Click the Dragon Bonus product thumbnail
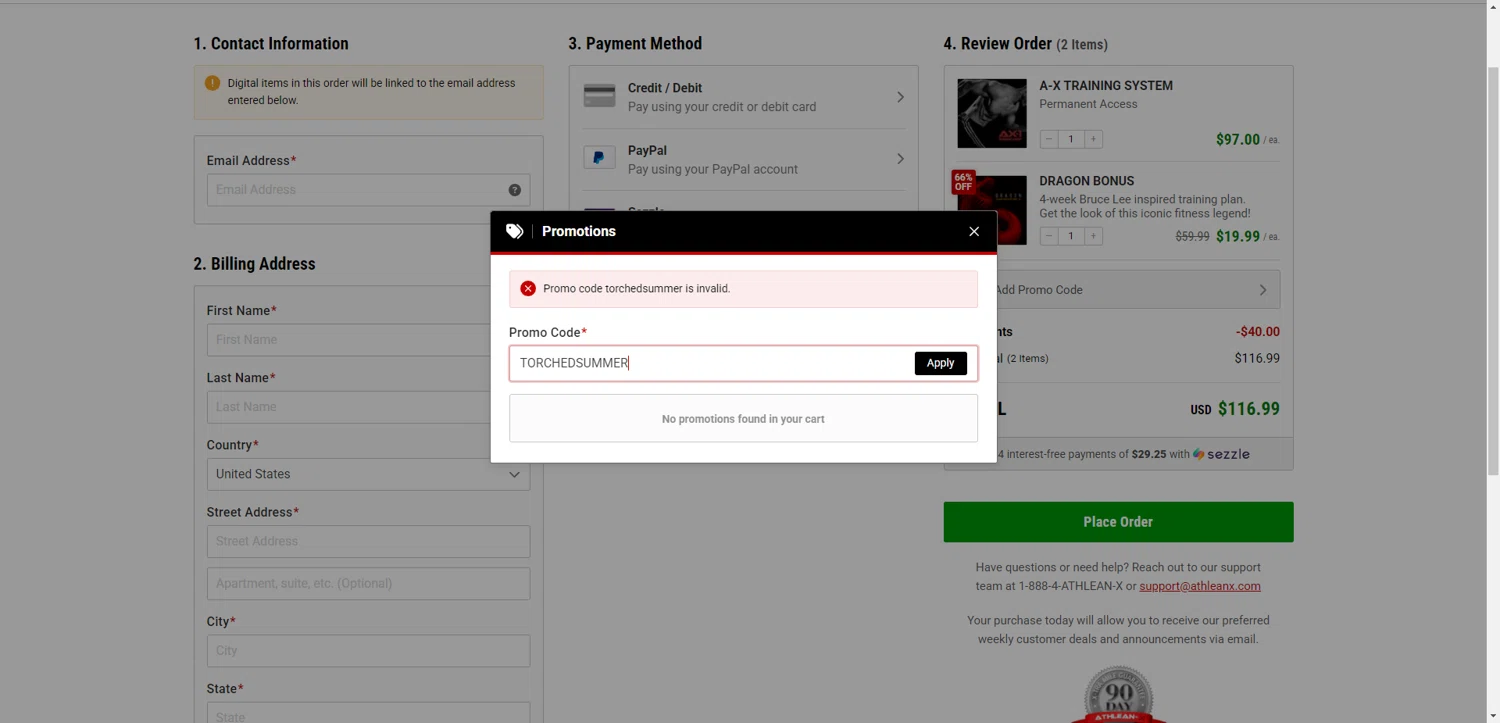Screen dimensions: 1500x723 pos(992,210)
